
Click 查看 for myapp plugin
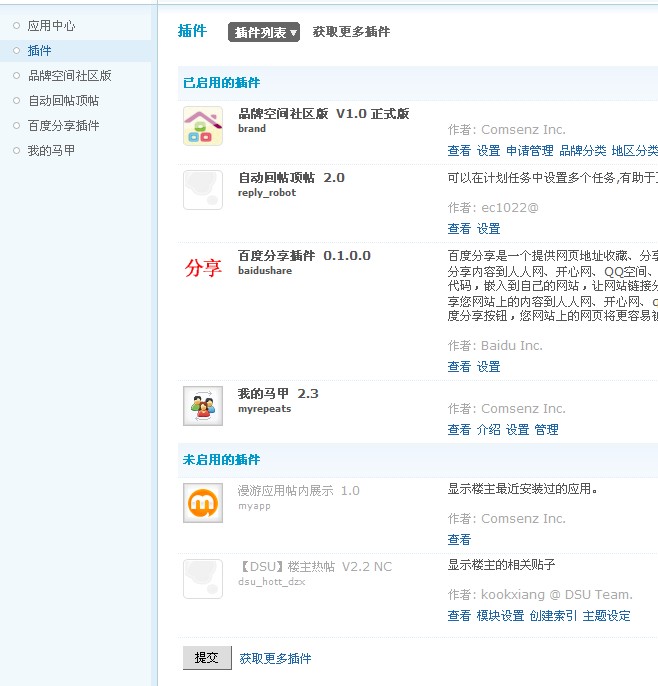coord(459,540)
